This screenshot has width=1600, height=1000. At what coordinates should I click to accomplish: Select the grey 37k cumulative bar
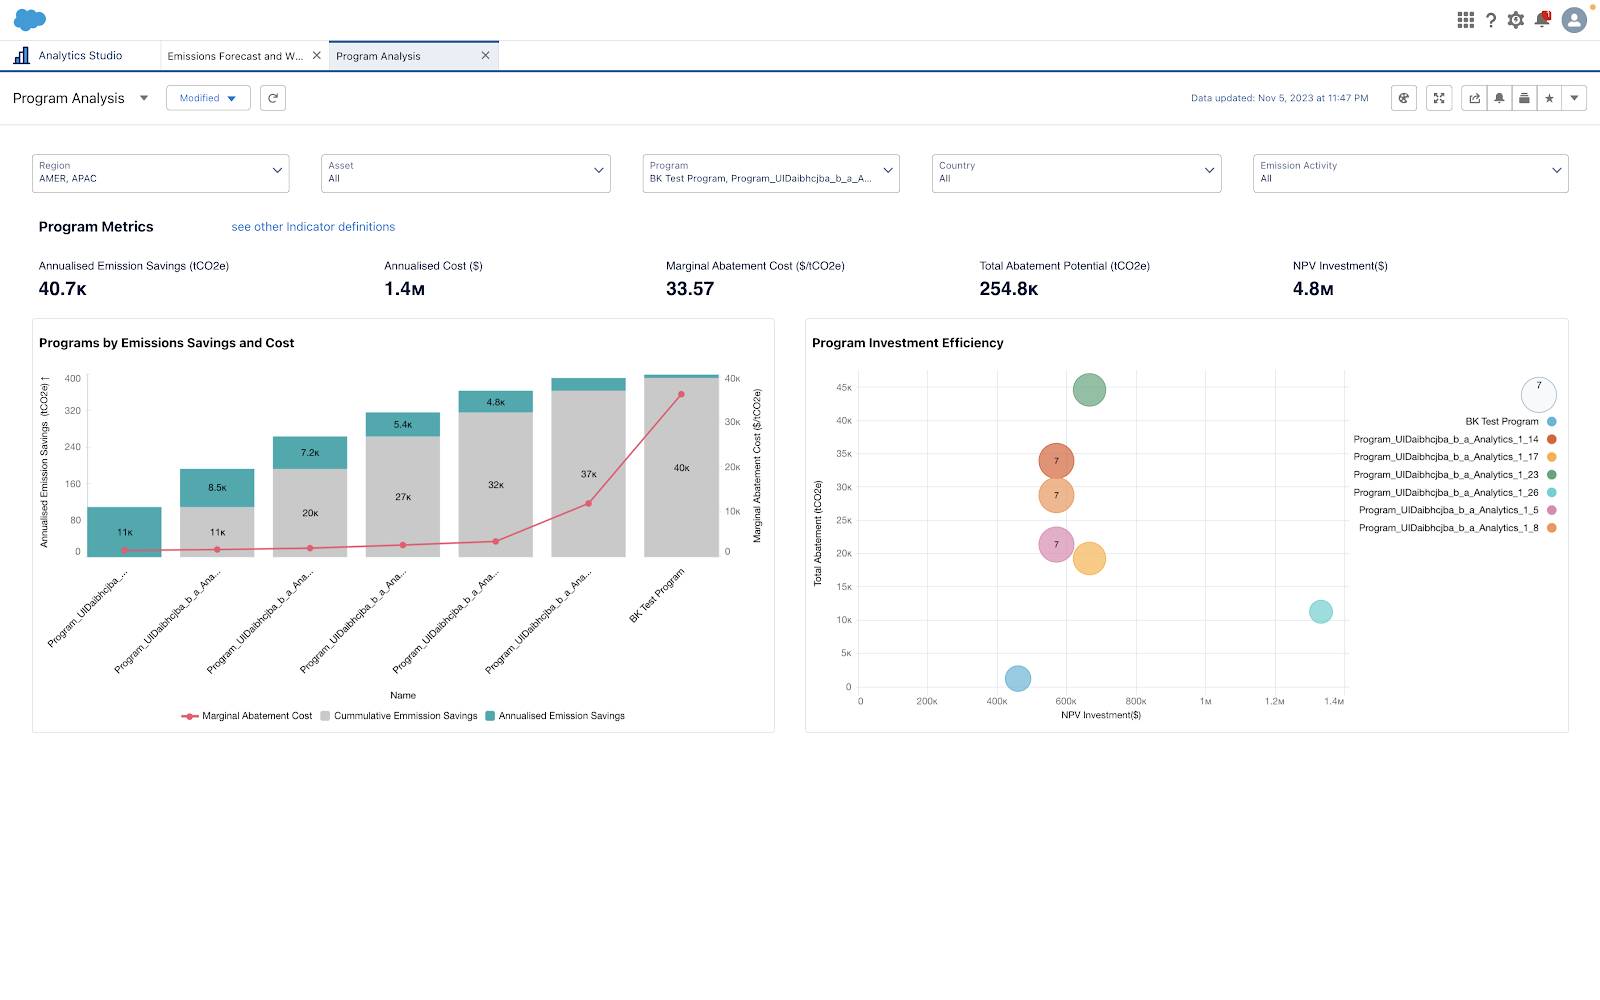coord(588,474)
